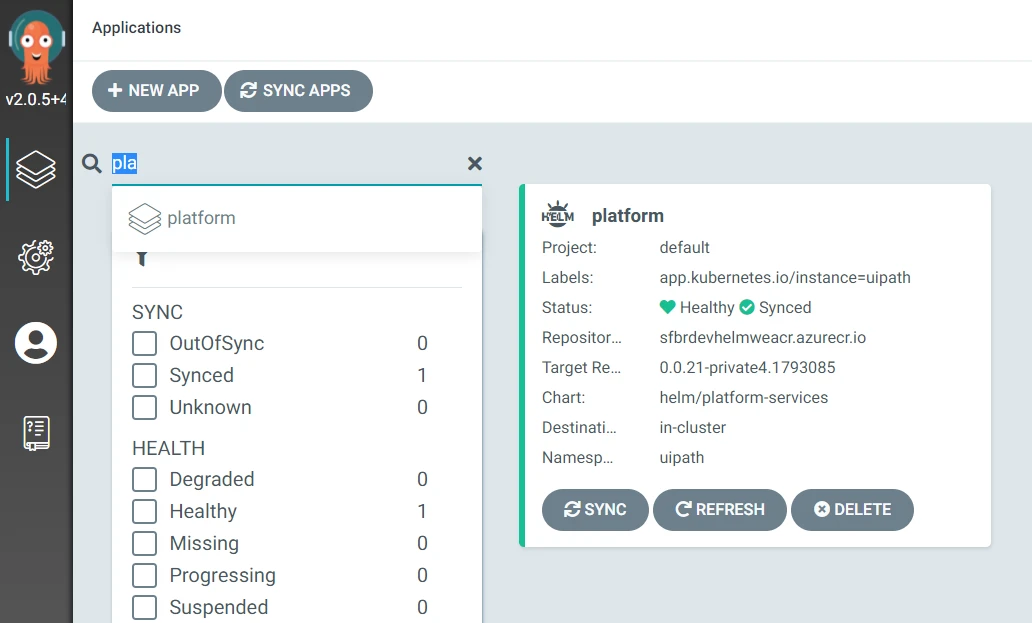
Task: Click the Applications page heading
Action: pos(136,28)
